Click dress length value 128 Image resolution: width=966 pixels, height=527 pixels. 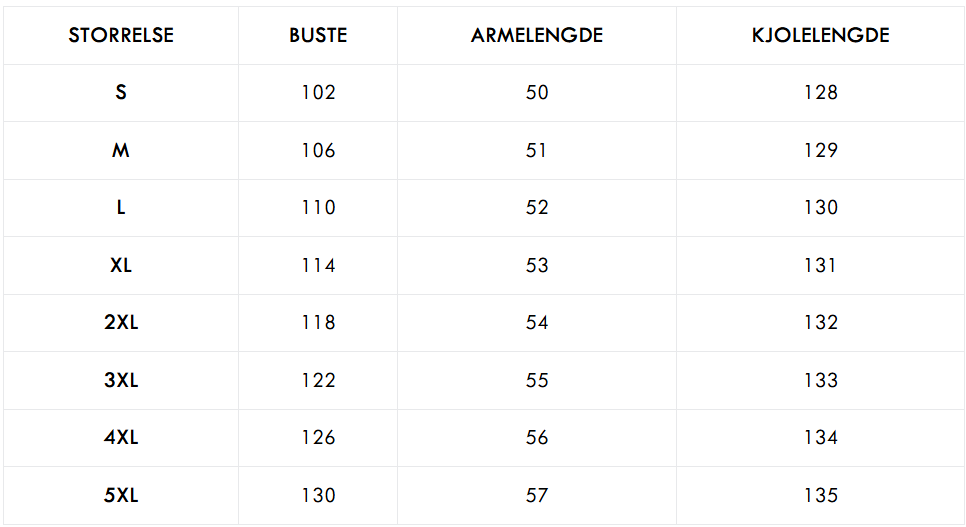click(821, 92)
